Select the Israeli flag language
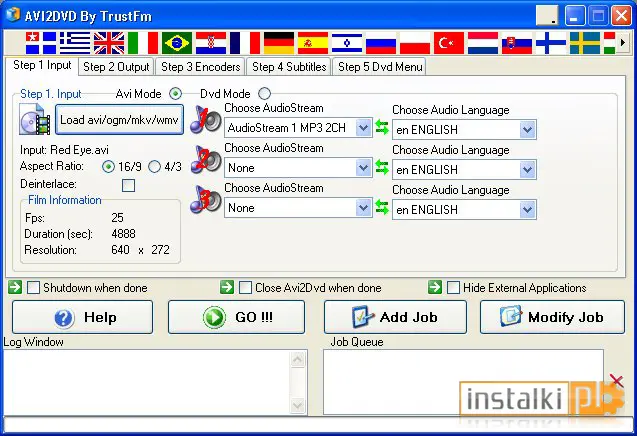637x436 pixels. pos(347,43)
